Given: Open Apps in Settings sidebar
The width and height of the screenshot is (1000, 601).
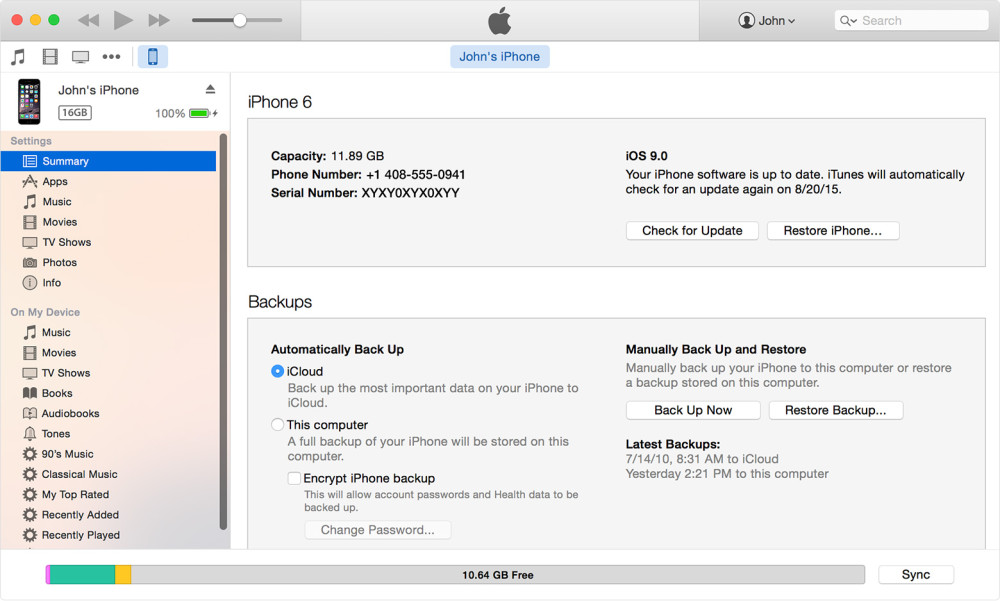Looking at the screenshot, I should [55, 181].
